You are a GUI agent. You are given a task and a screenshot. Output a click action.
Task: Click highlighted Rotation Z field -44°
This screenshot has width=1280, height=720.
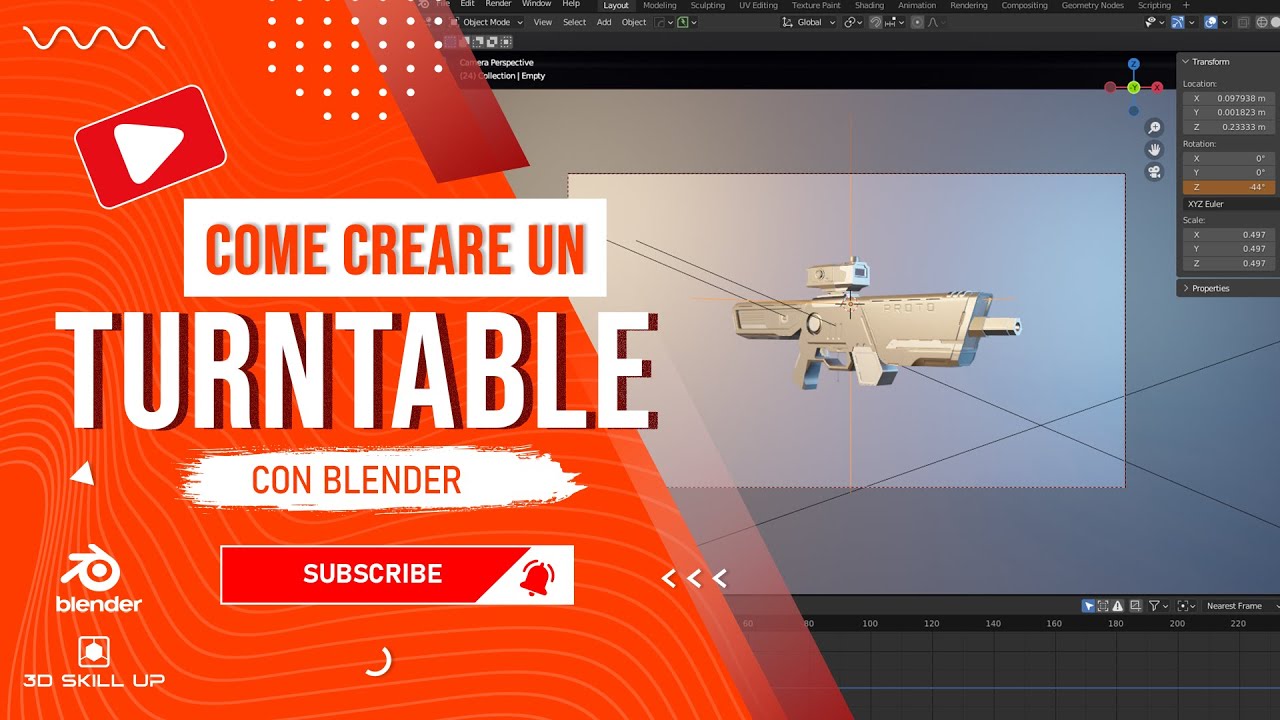pyautogui.click(x=1228, y=187)
